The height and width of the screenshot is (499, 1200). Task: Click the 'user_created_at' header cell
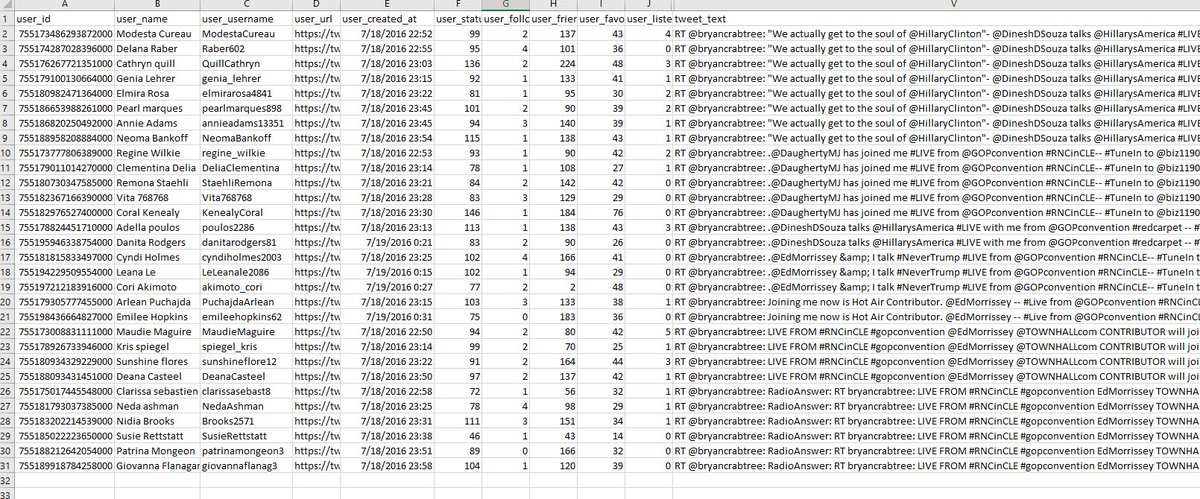(x=387, y=19)
